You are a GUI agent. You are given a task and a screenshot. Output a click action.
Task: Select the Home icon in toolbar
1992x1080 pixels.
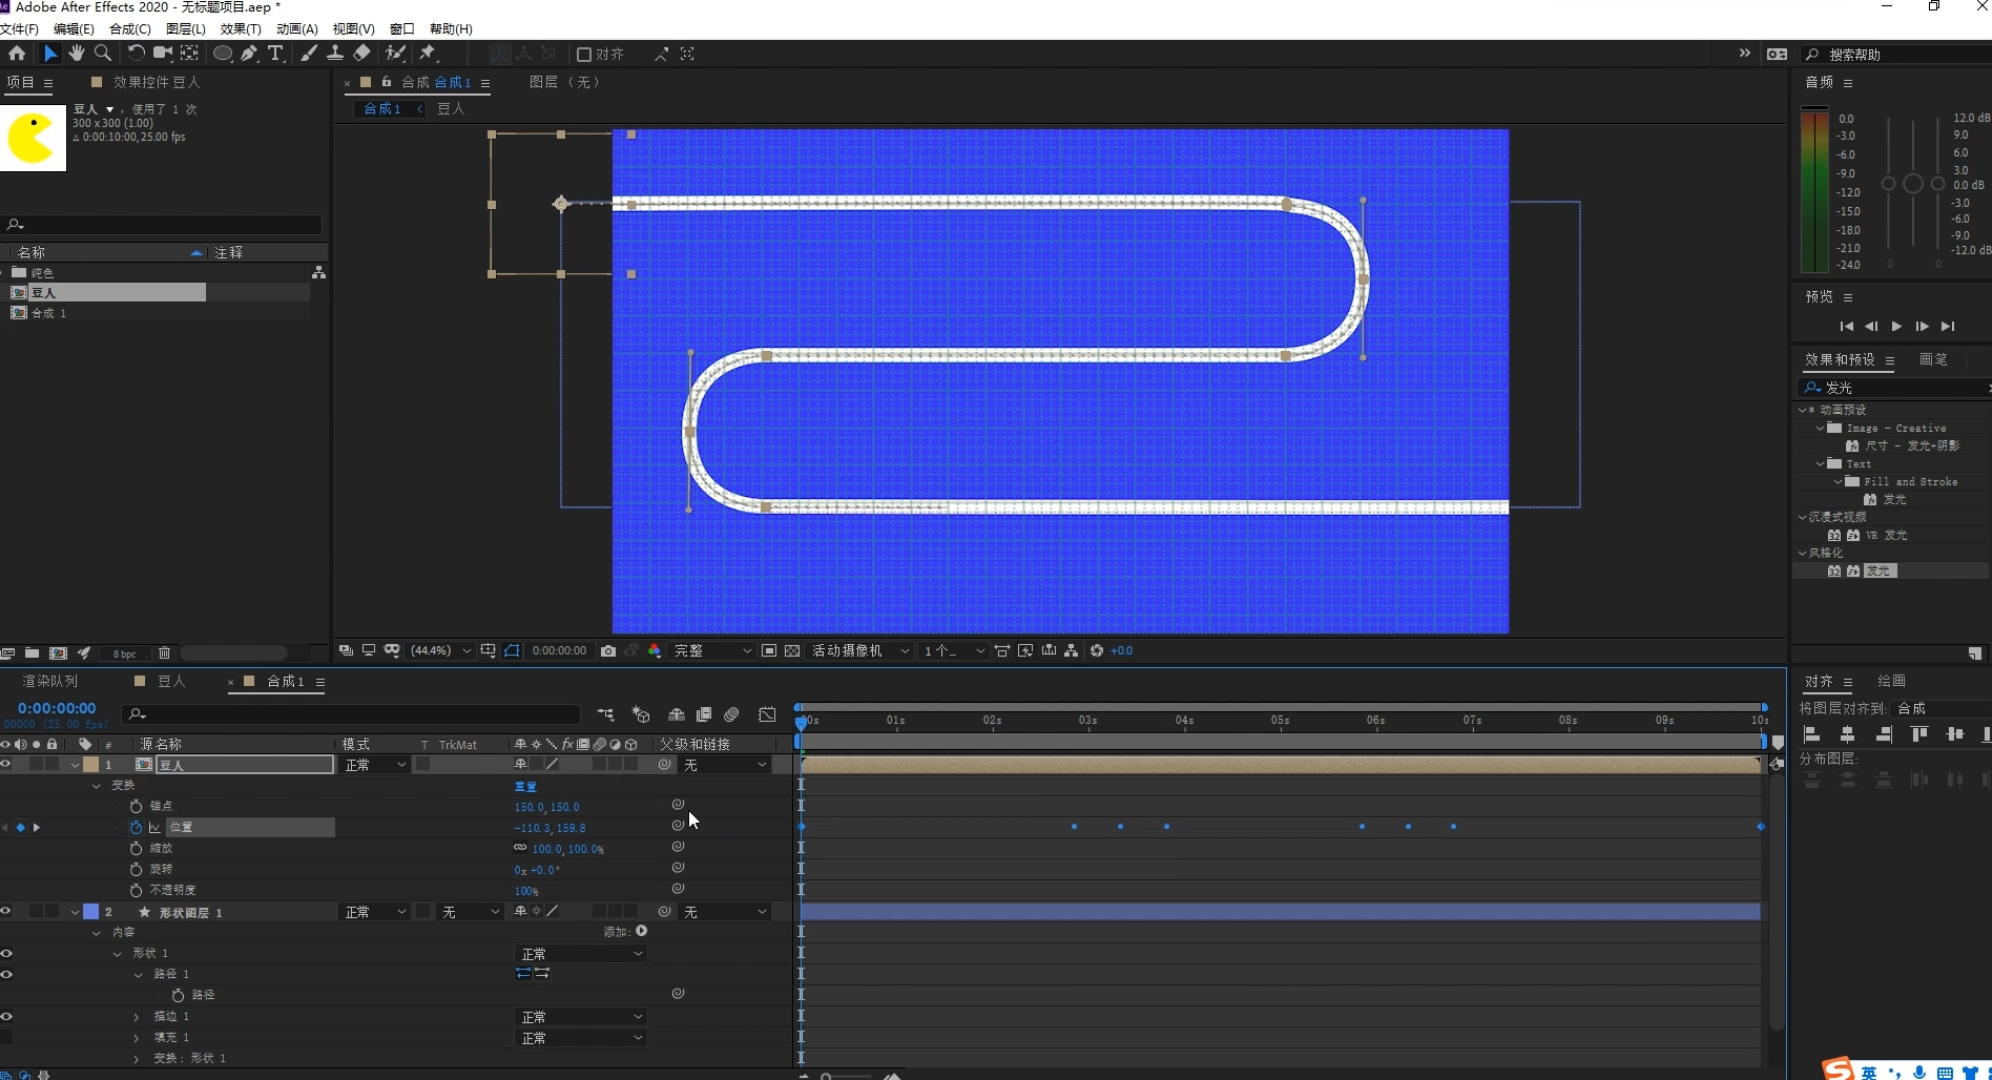click(17, 53)
